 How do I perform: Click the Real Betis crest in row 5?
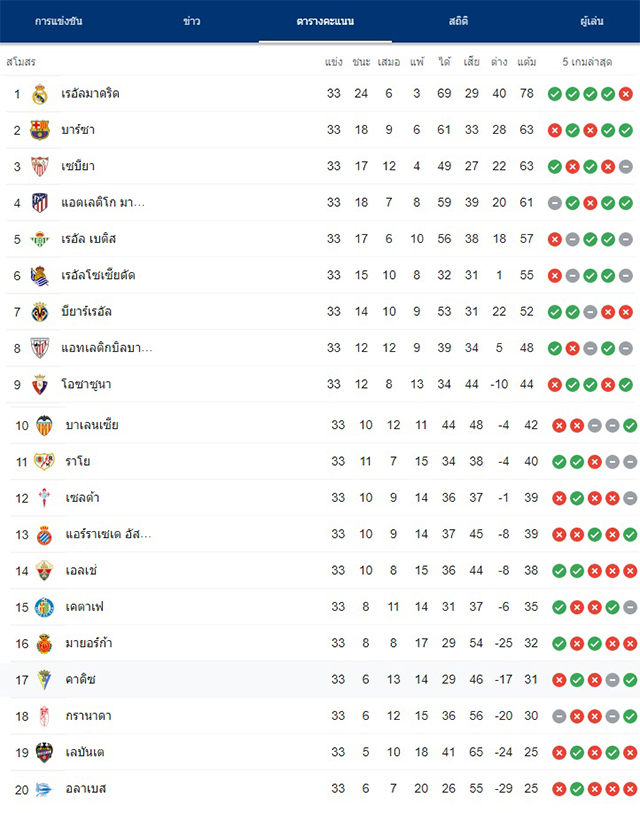pos(40,239)
